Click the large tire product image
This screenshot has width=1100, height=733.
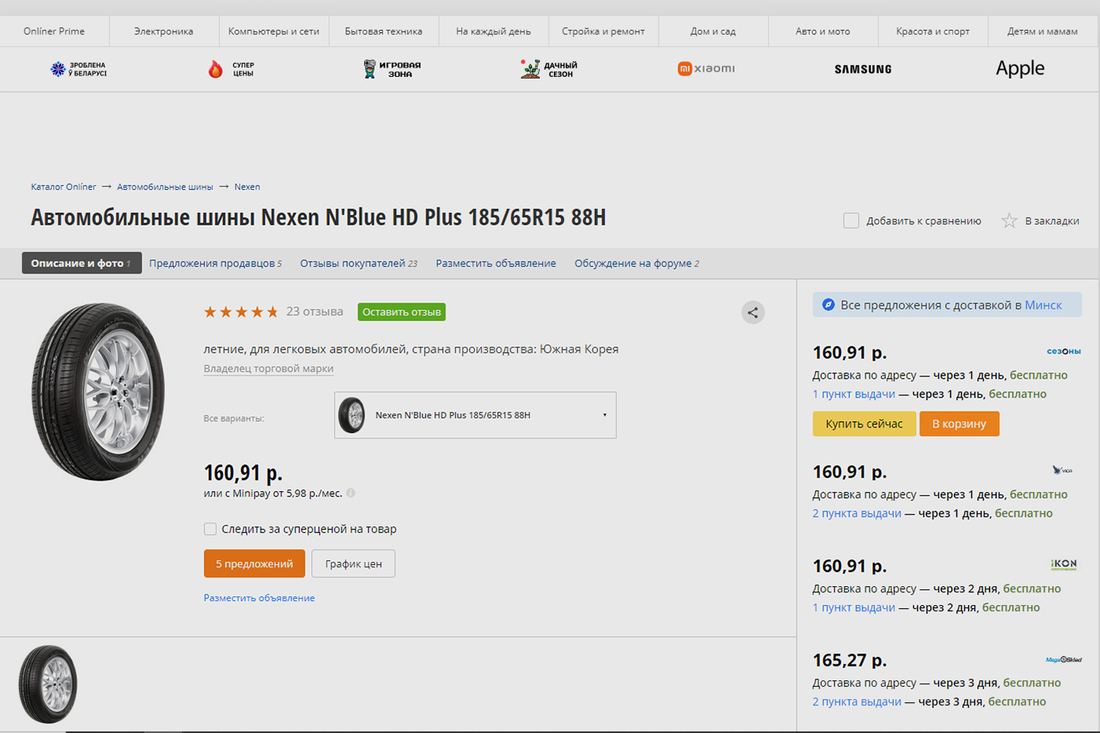(98, 391)
